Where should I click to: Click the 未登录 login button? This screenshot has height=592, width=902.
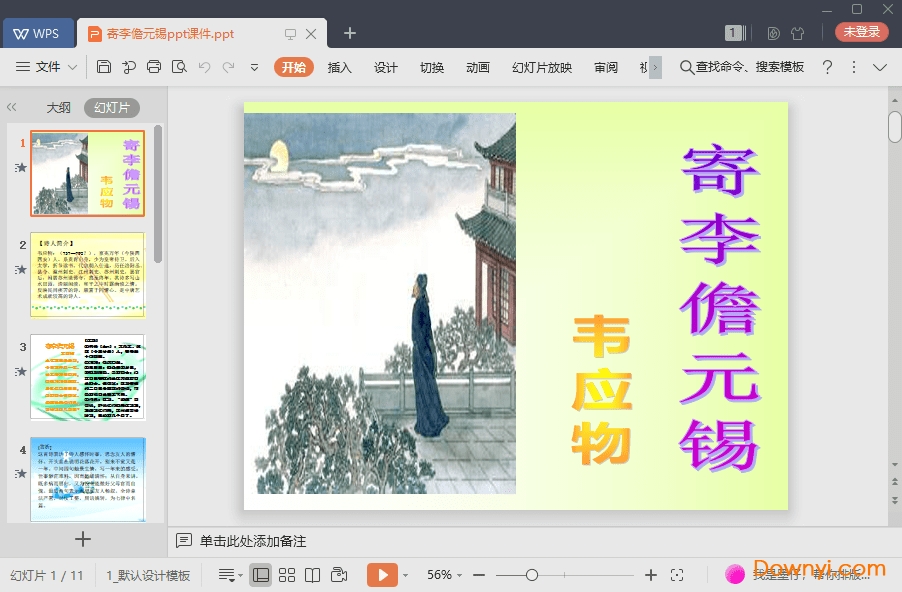pos(860,31)
